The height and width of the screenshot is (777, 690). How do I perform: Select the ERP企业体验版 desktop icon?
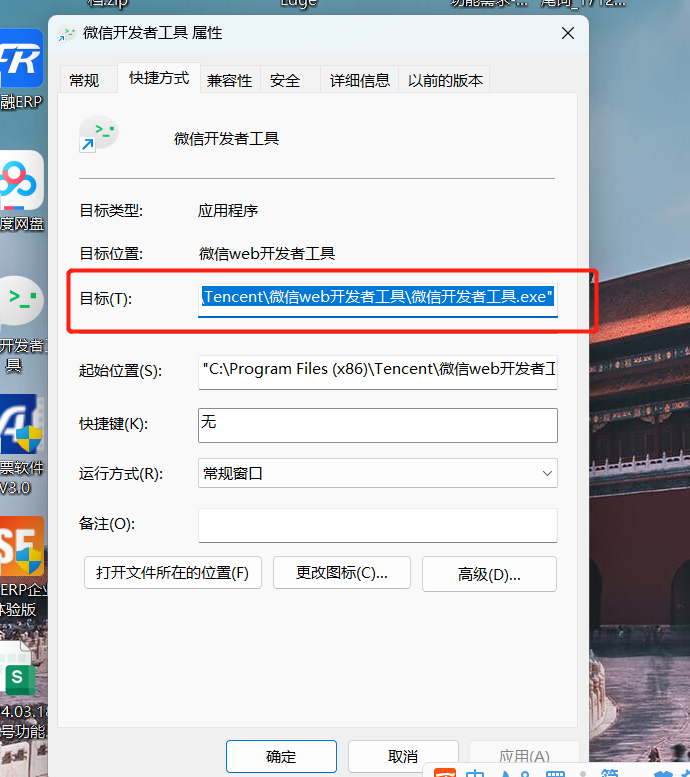click(x=23, y=565)
